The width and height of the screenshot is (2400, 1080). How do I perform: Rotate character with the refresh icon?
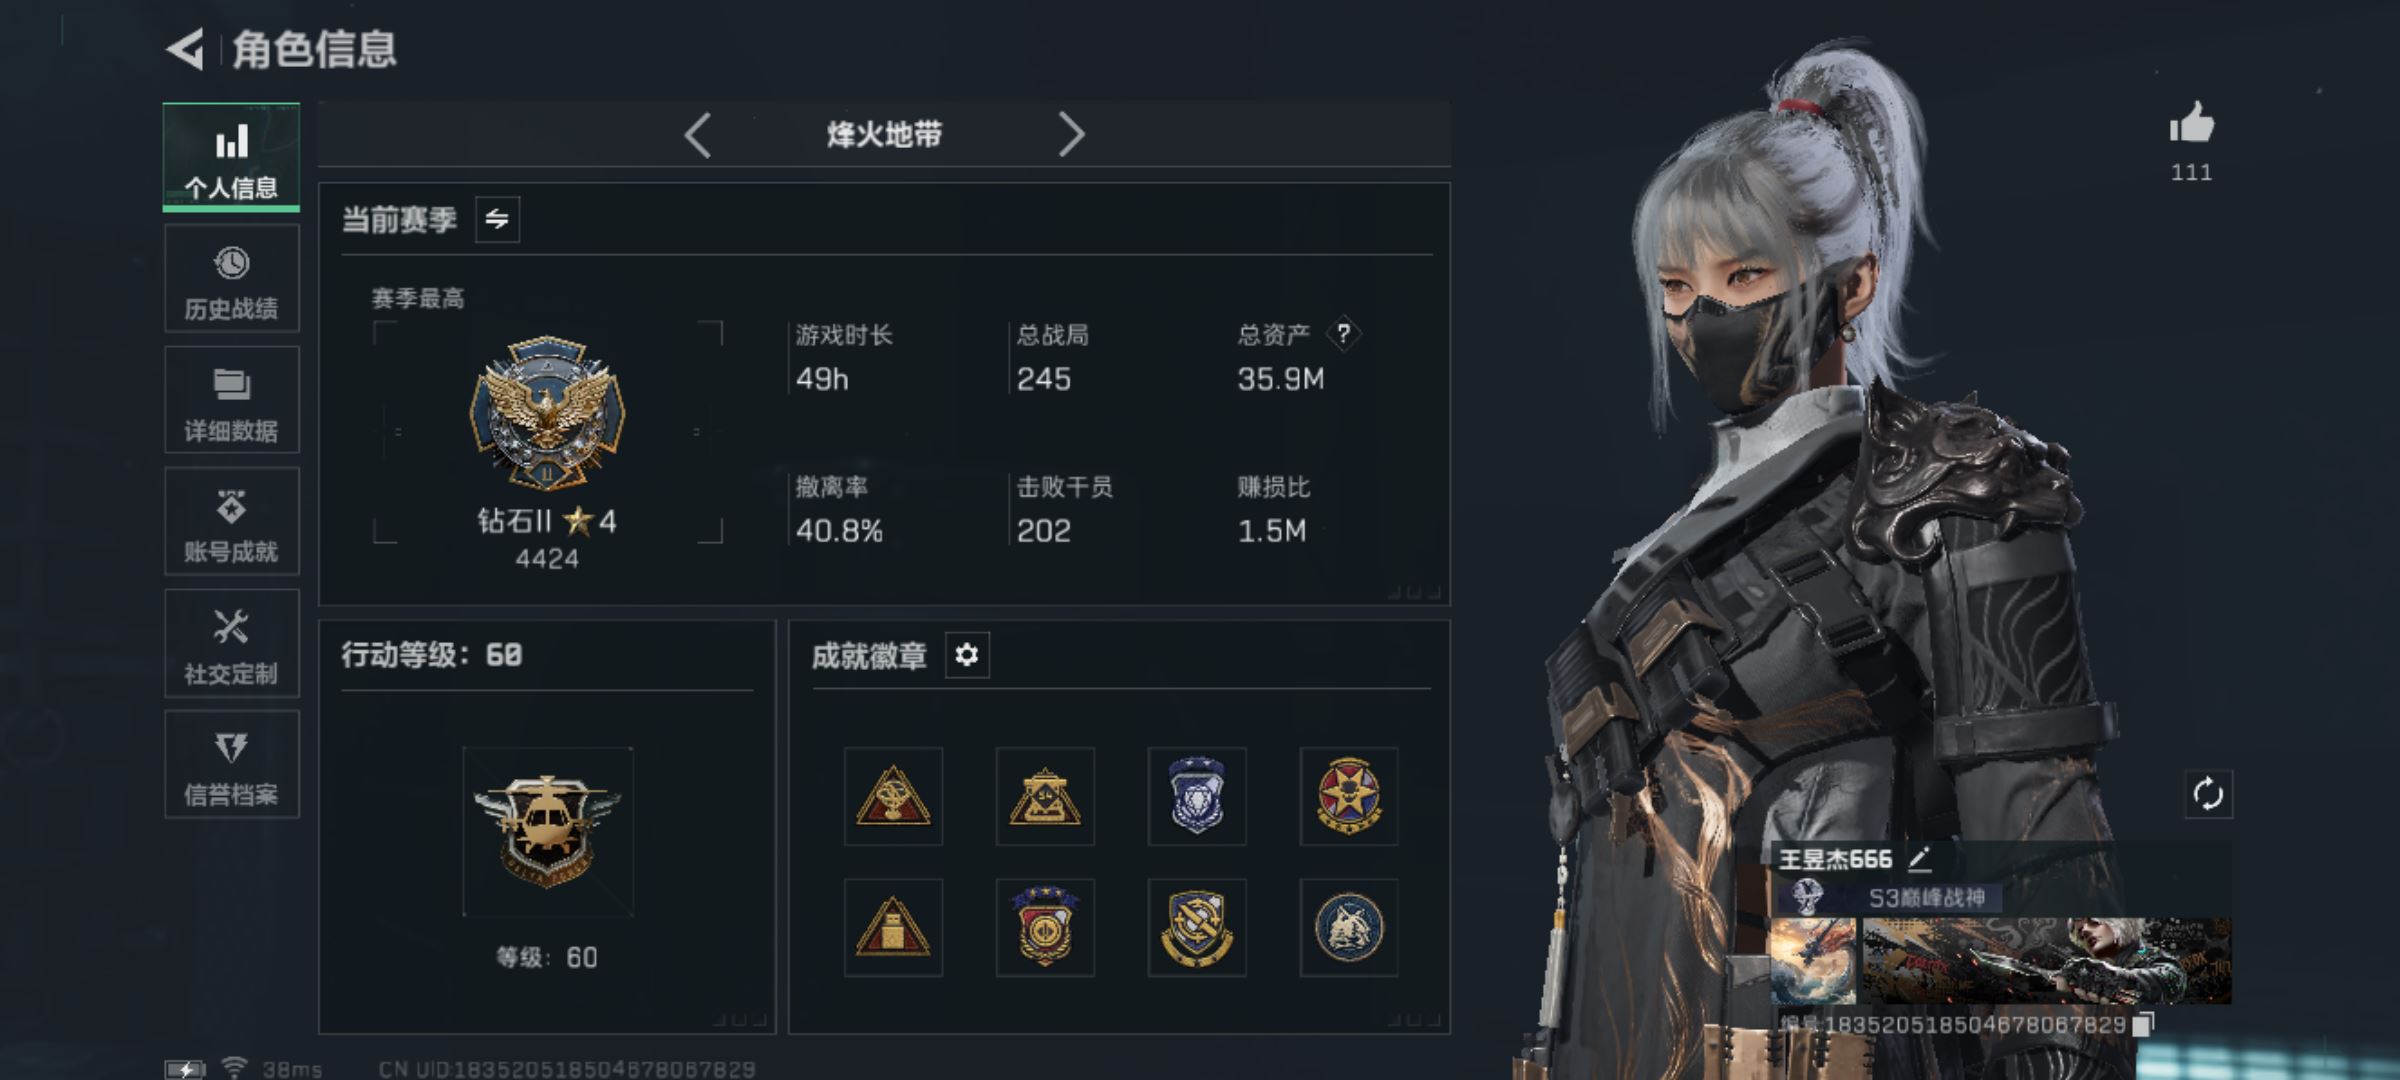2208,795
